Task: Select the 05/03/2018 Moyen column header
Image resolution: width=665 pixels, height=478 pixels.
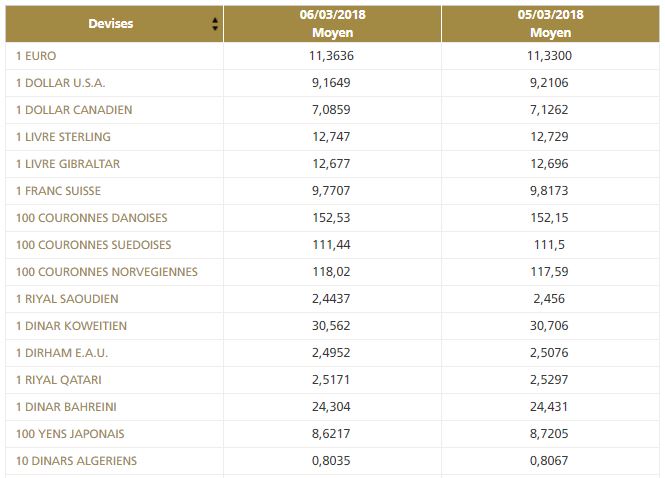Action: tap(551, 24)
